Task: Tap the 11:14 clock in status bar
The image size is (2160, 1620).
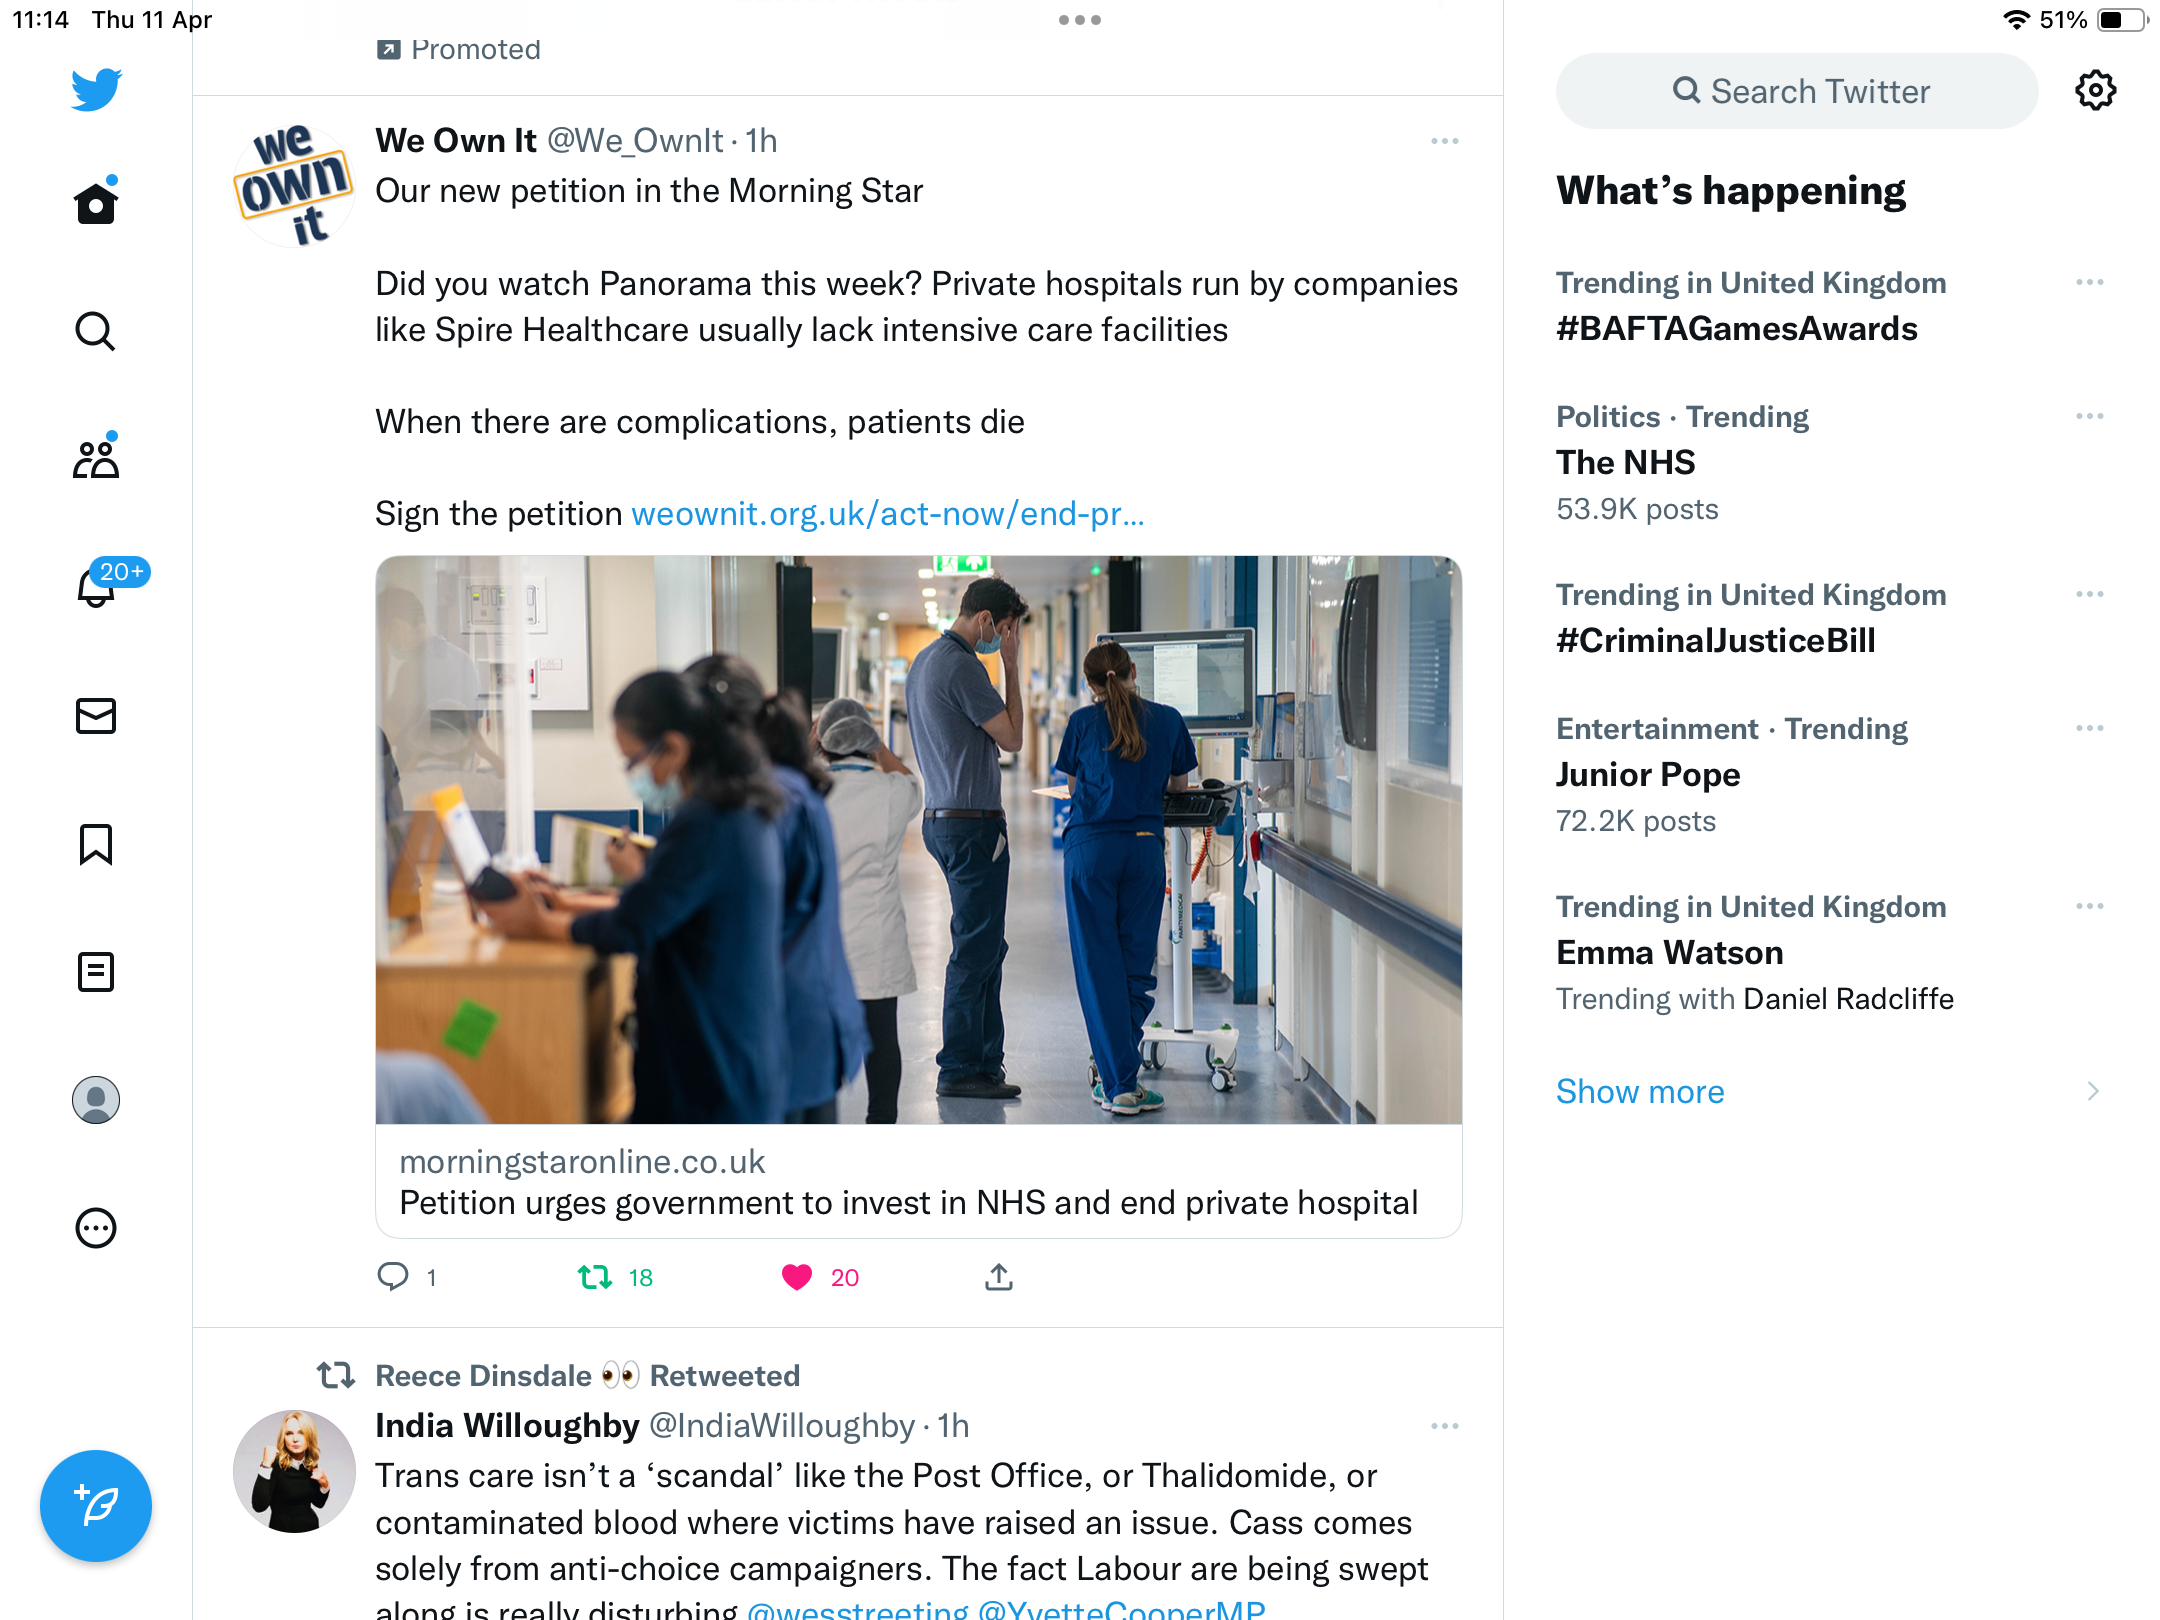Action: pyautogui.click(x=40, y=20)
